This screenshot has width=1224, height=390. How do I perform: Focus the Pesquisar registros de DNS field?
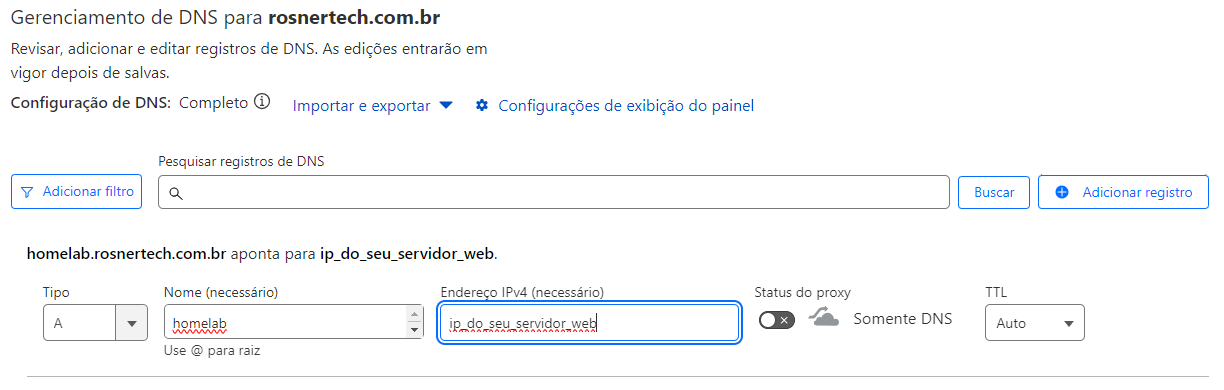click(x=554, y=192)
